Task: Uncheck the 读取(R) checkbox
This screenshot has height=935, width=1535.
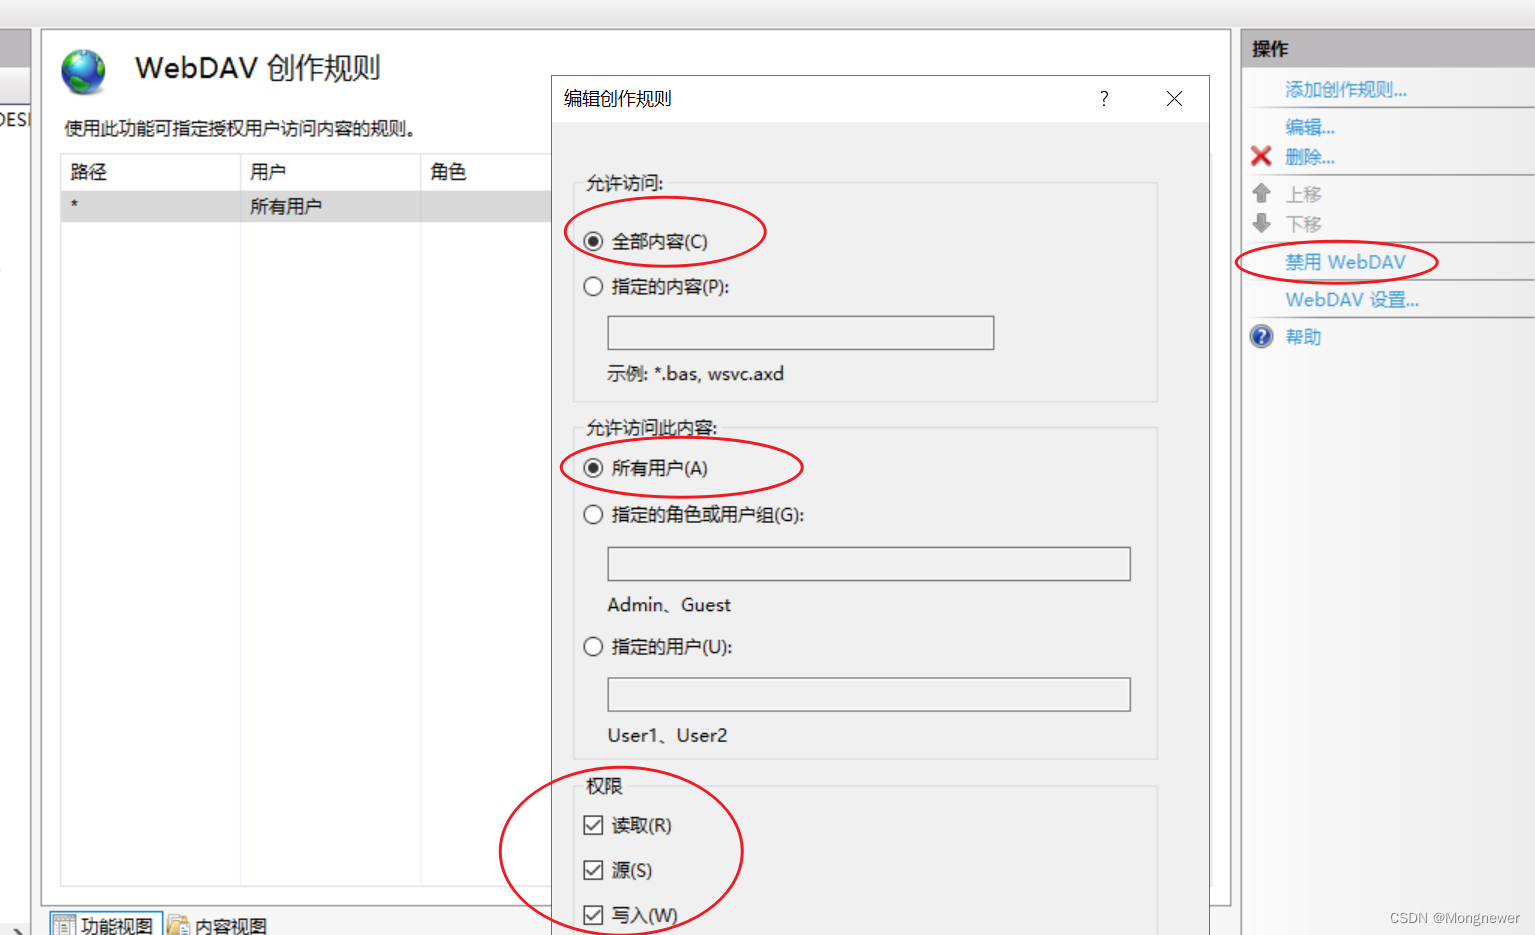Action: (x=593, y=825)
